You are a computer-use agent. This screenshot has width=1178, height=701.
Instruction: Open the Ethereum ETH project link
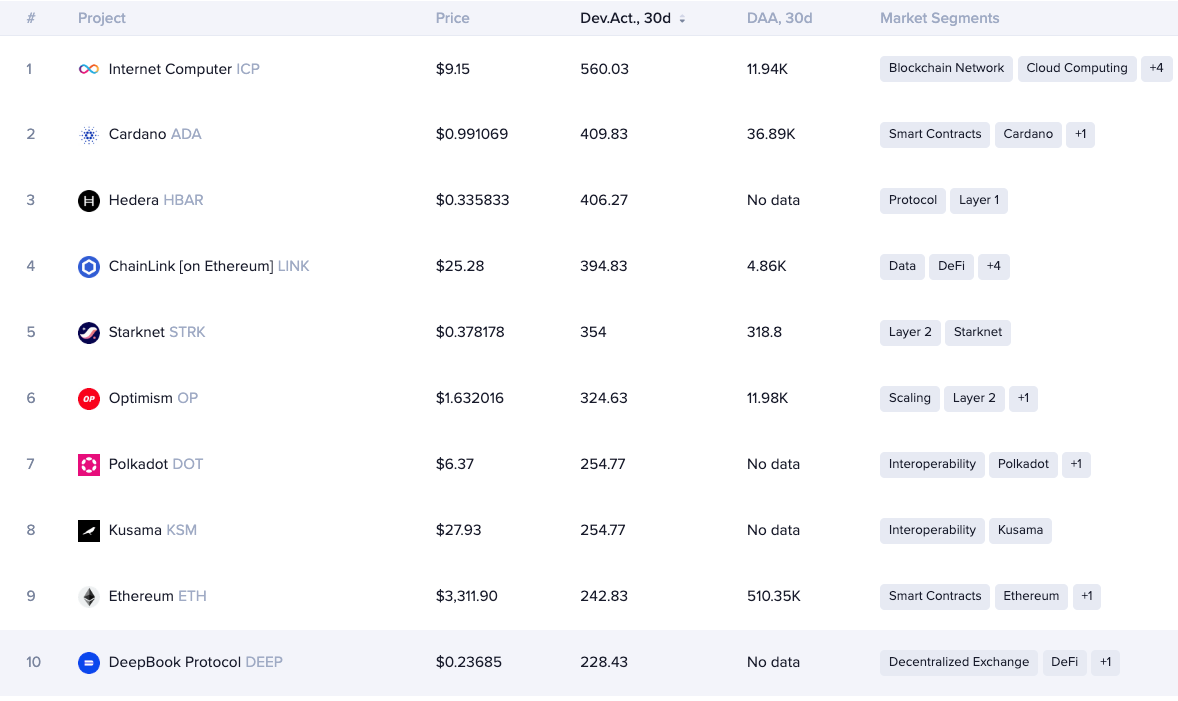[158, 597]
